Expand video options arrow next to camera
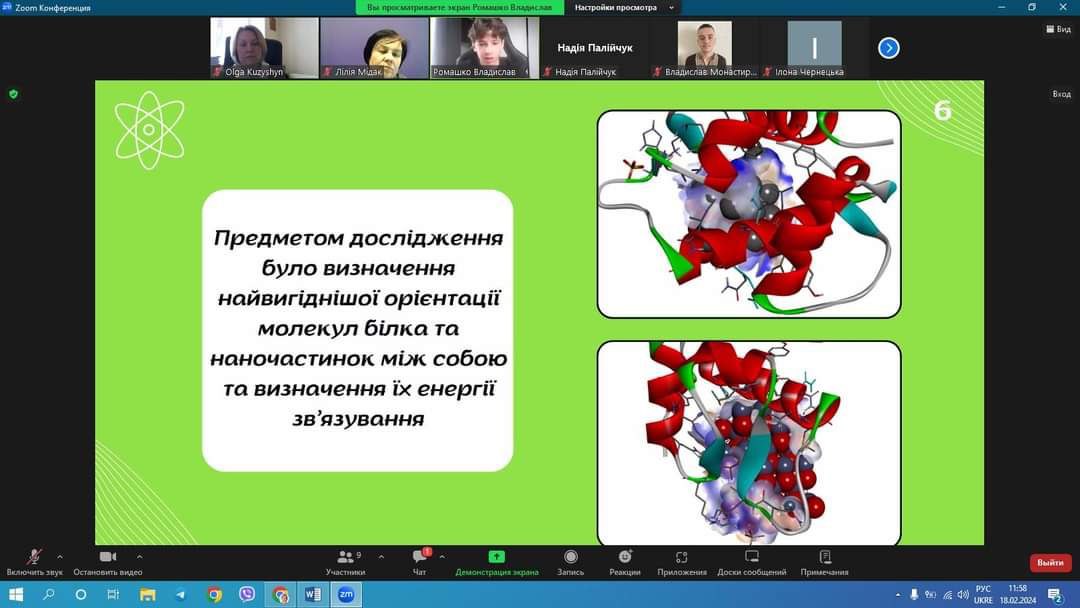The image size is (1080, 608). pos(139,557)
